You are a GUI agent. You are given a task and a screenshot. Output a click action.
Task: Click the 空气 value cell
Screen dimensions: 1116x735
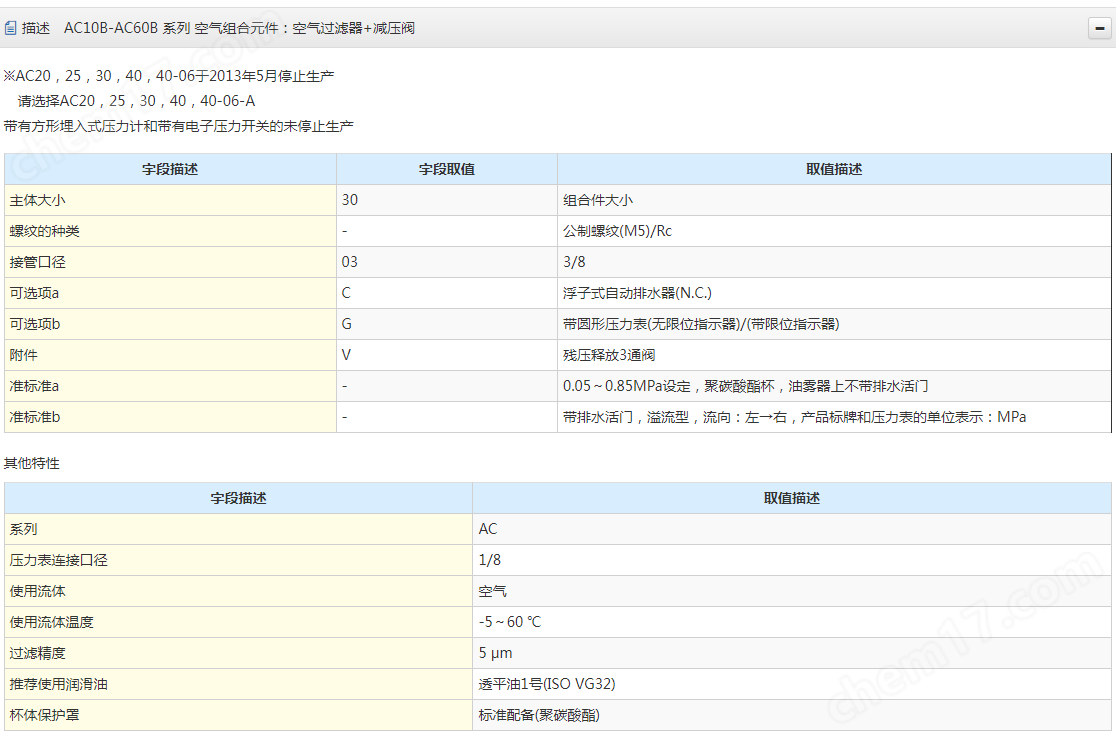[792, 591]
